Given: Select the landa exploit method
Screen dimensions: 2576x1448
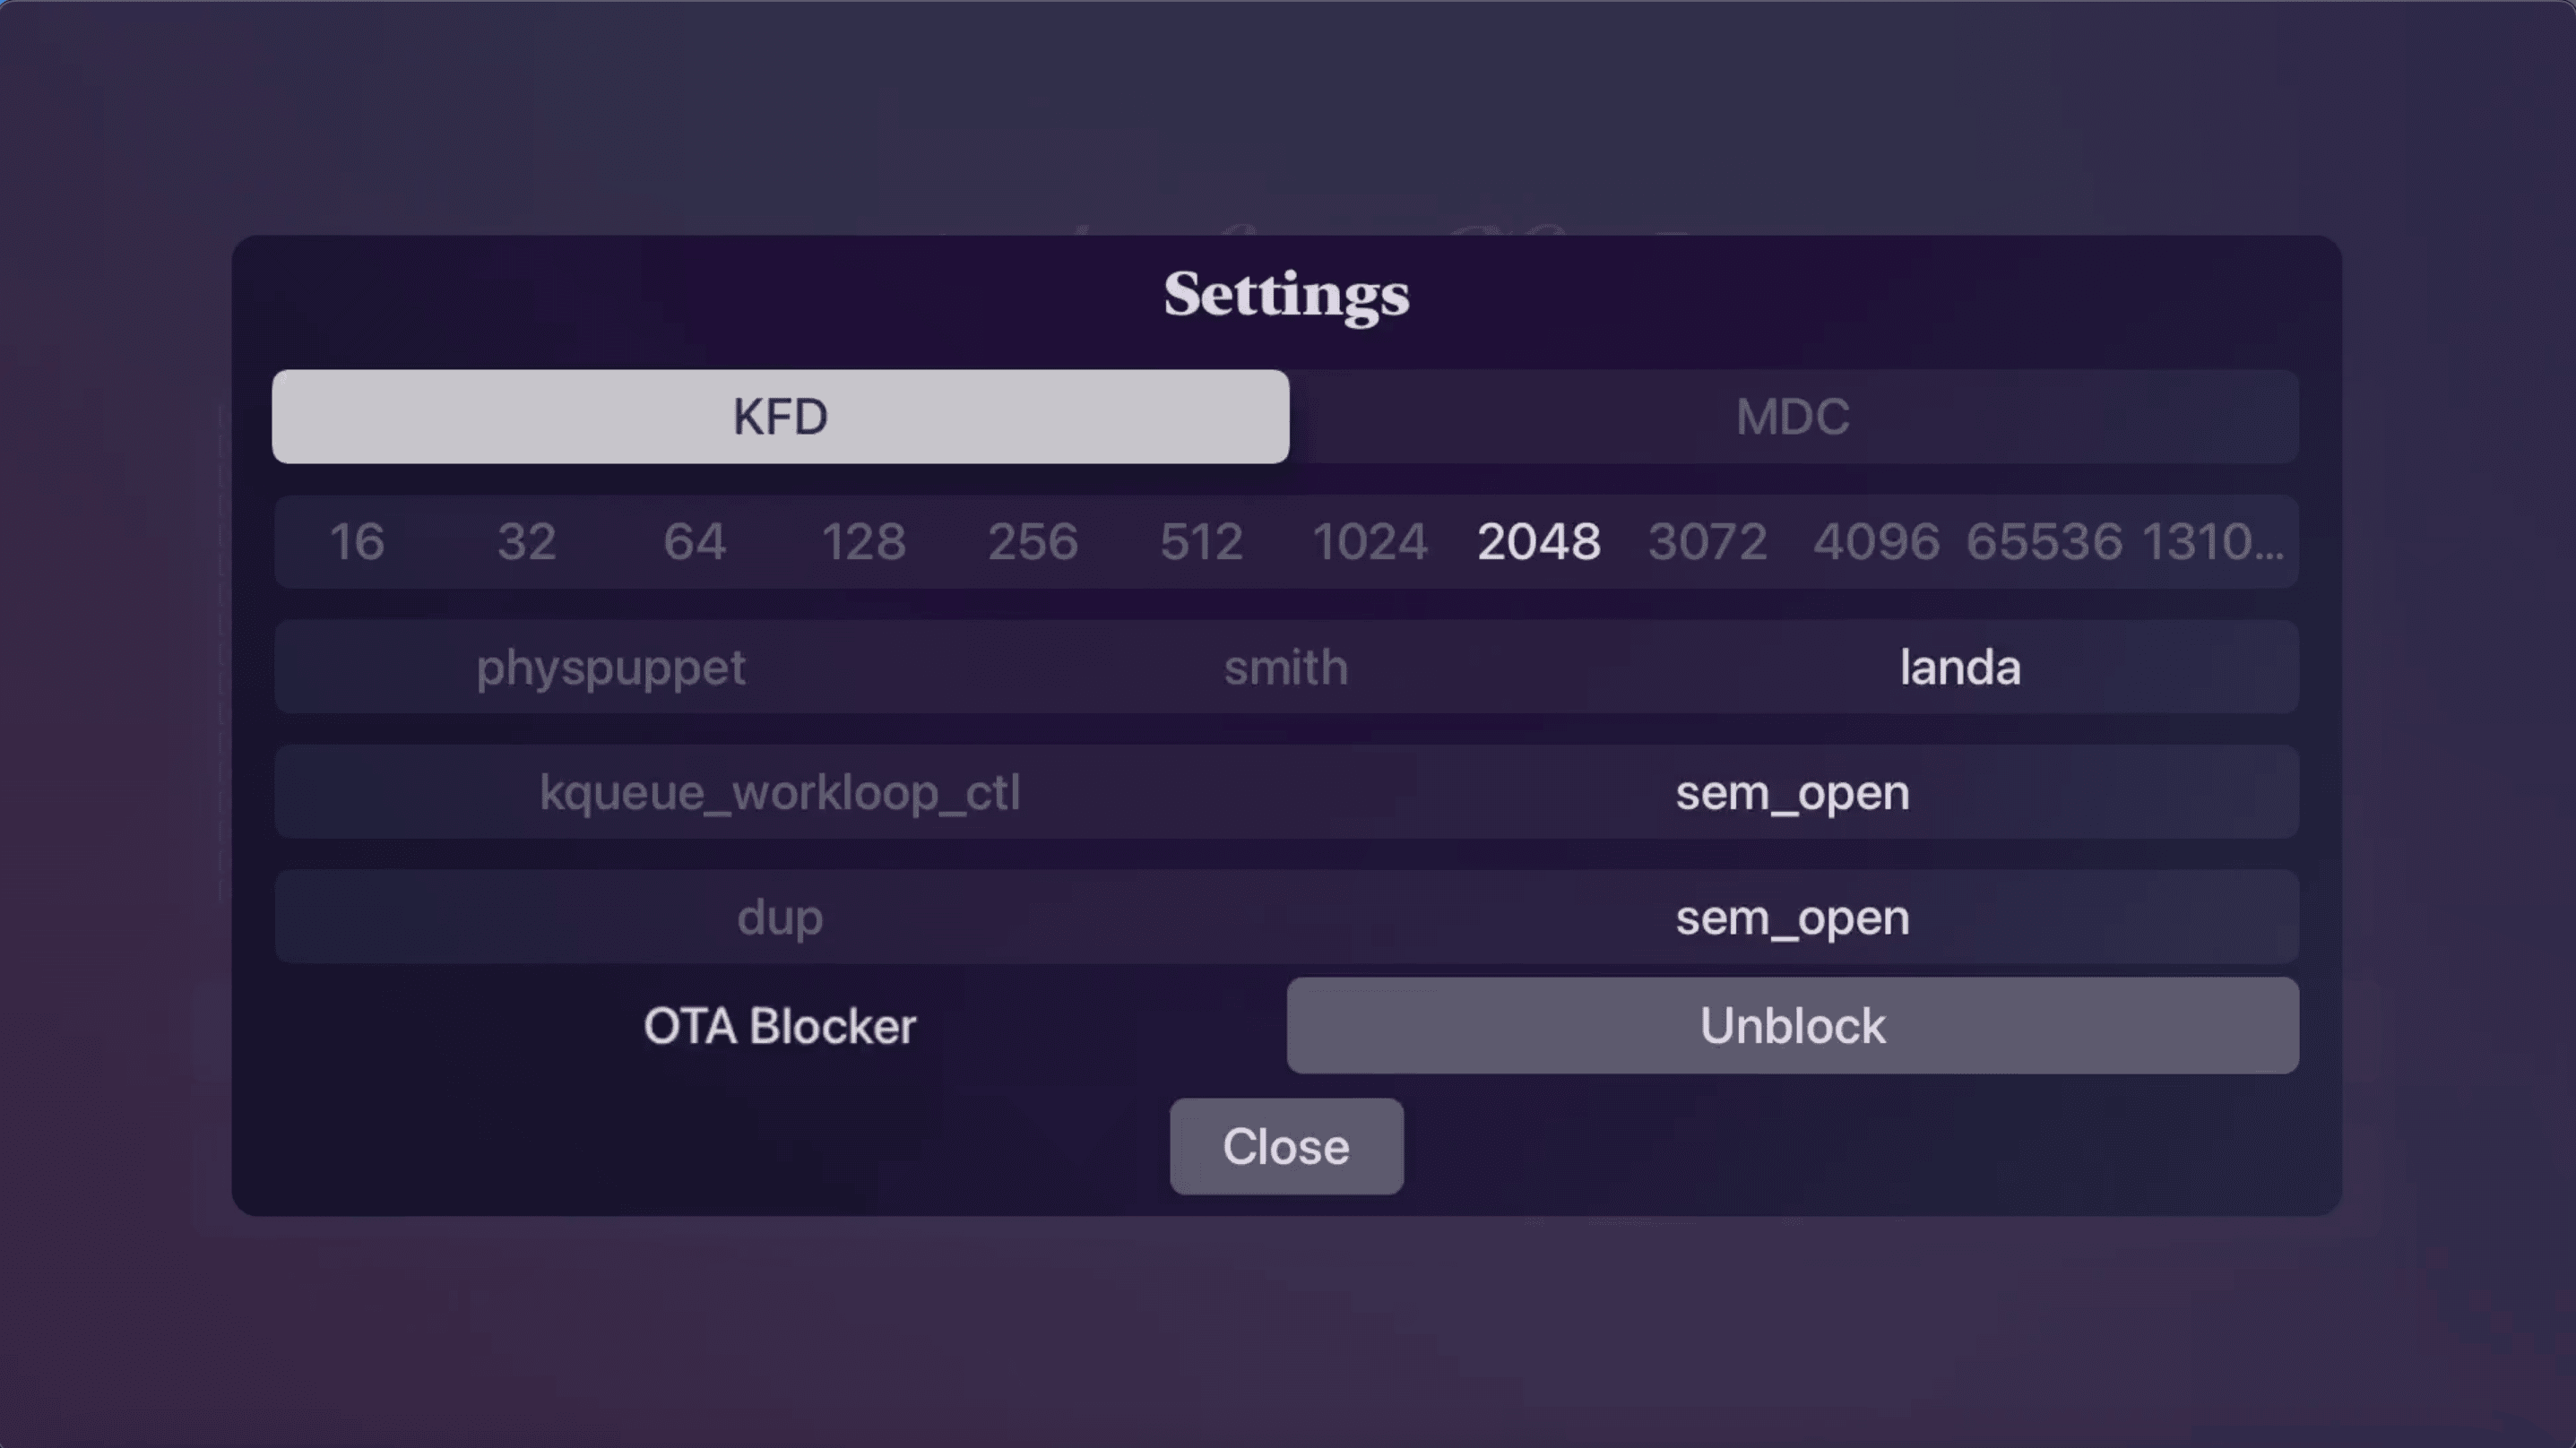Looking at the screenshot, I should coord(1960,667).
